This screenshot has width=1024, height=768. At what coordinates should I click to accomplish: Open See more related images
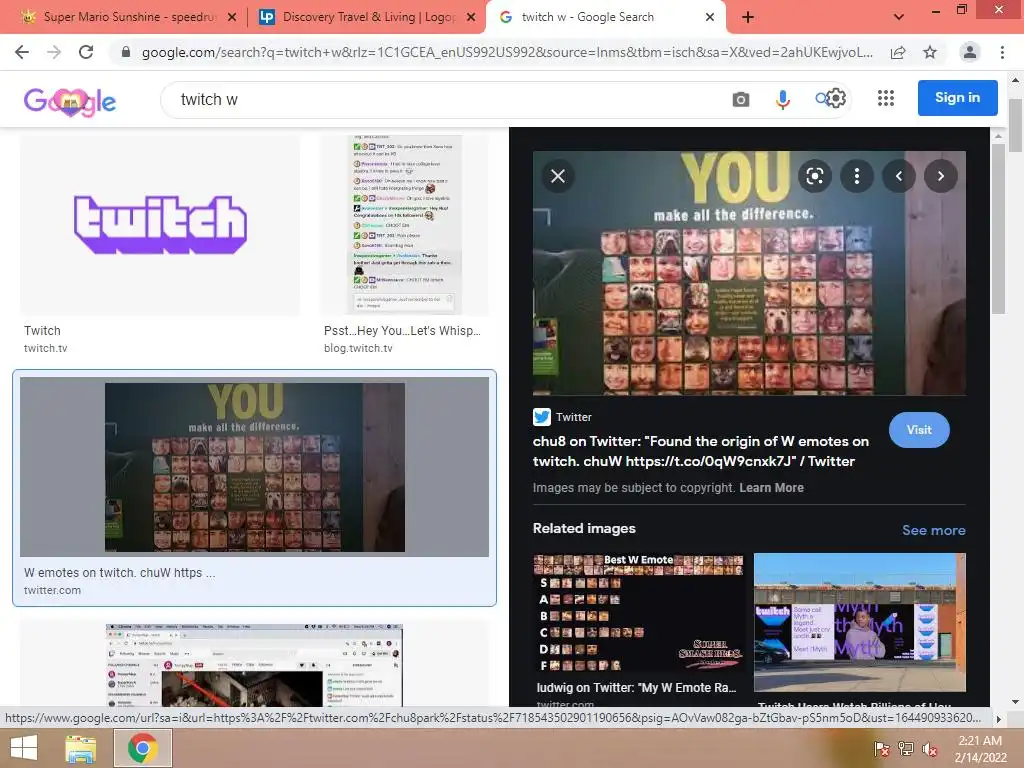[933, 530]
